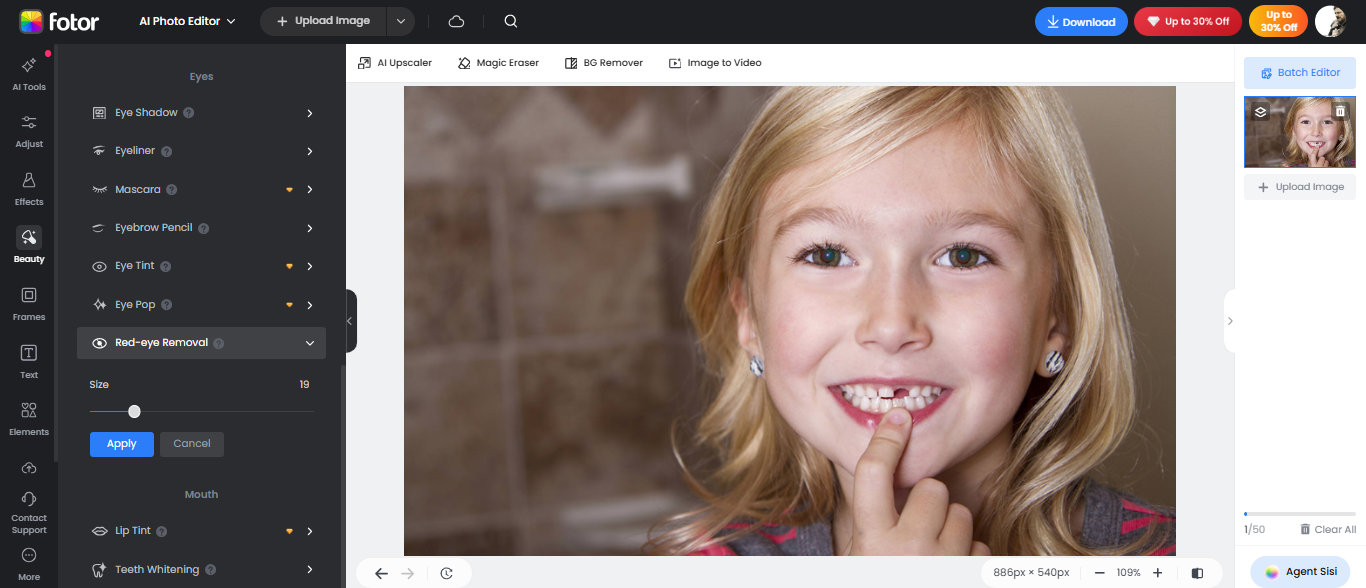Click the red Up to 30% Off button
This screenshot has height=588, width=1366.
(1188, 22)
